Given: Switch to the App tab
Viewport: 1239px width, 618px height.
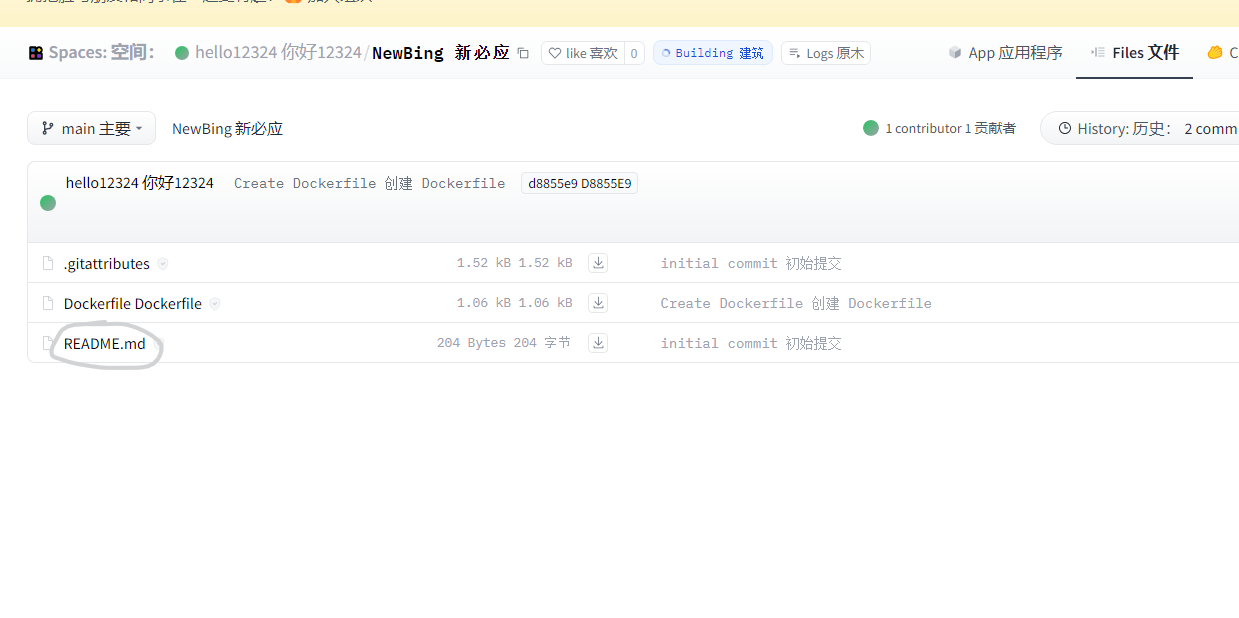Looking at the screenshot, I should tap(1005, 53).
